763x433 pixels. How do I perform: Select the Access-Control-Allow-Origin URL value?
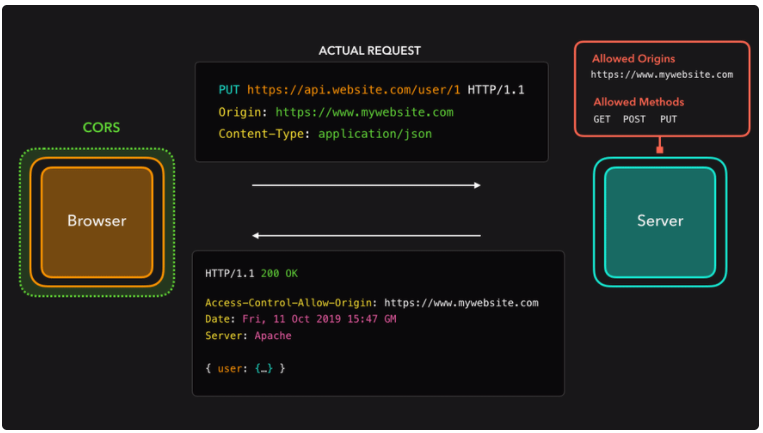point(461,303)
